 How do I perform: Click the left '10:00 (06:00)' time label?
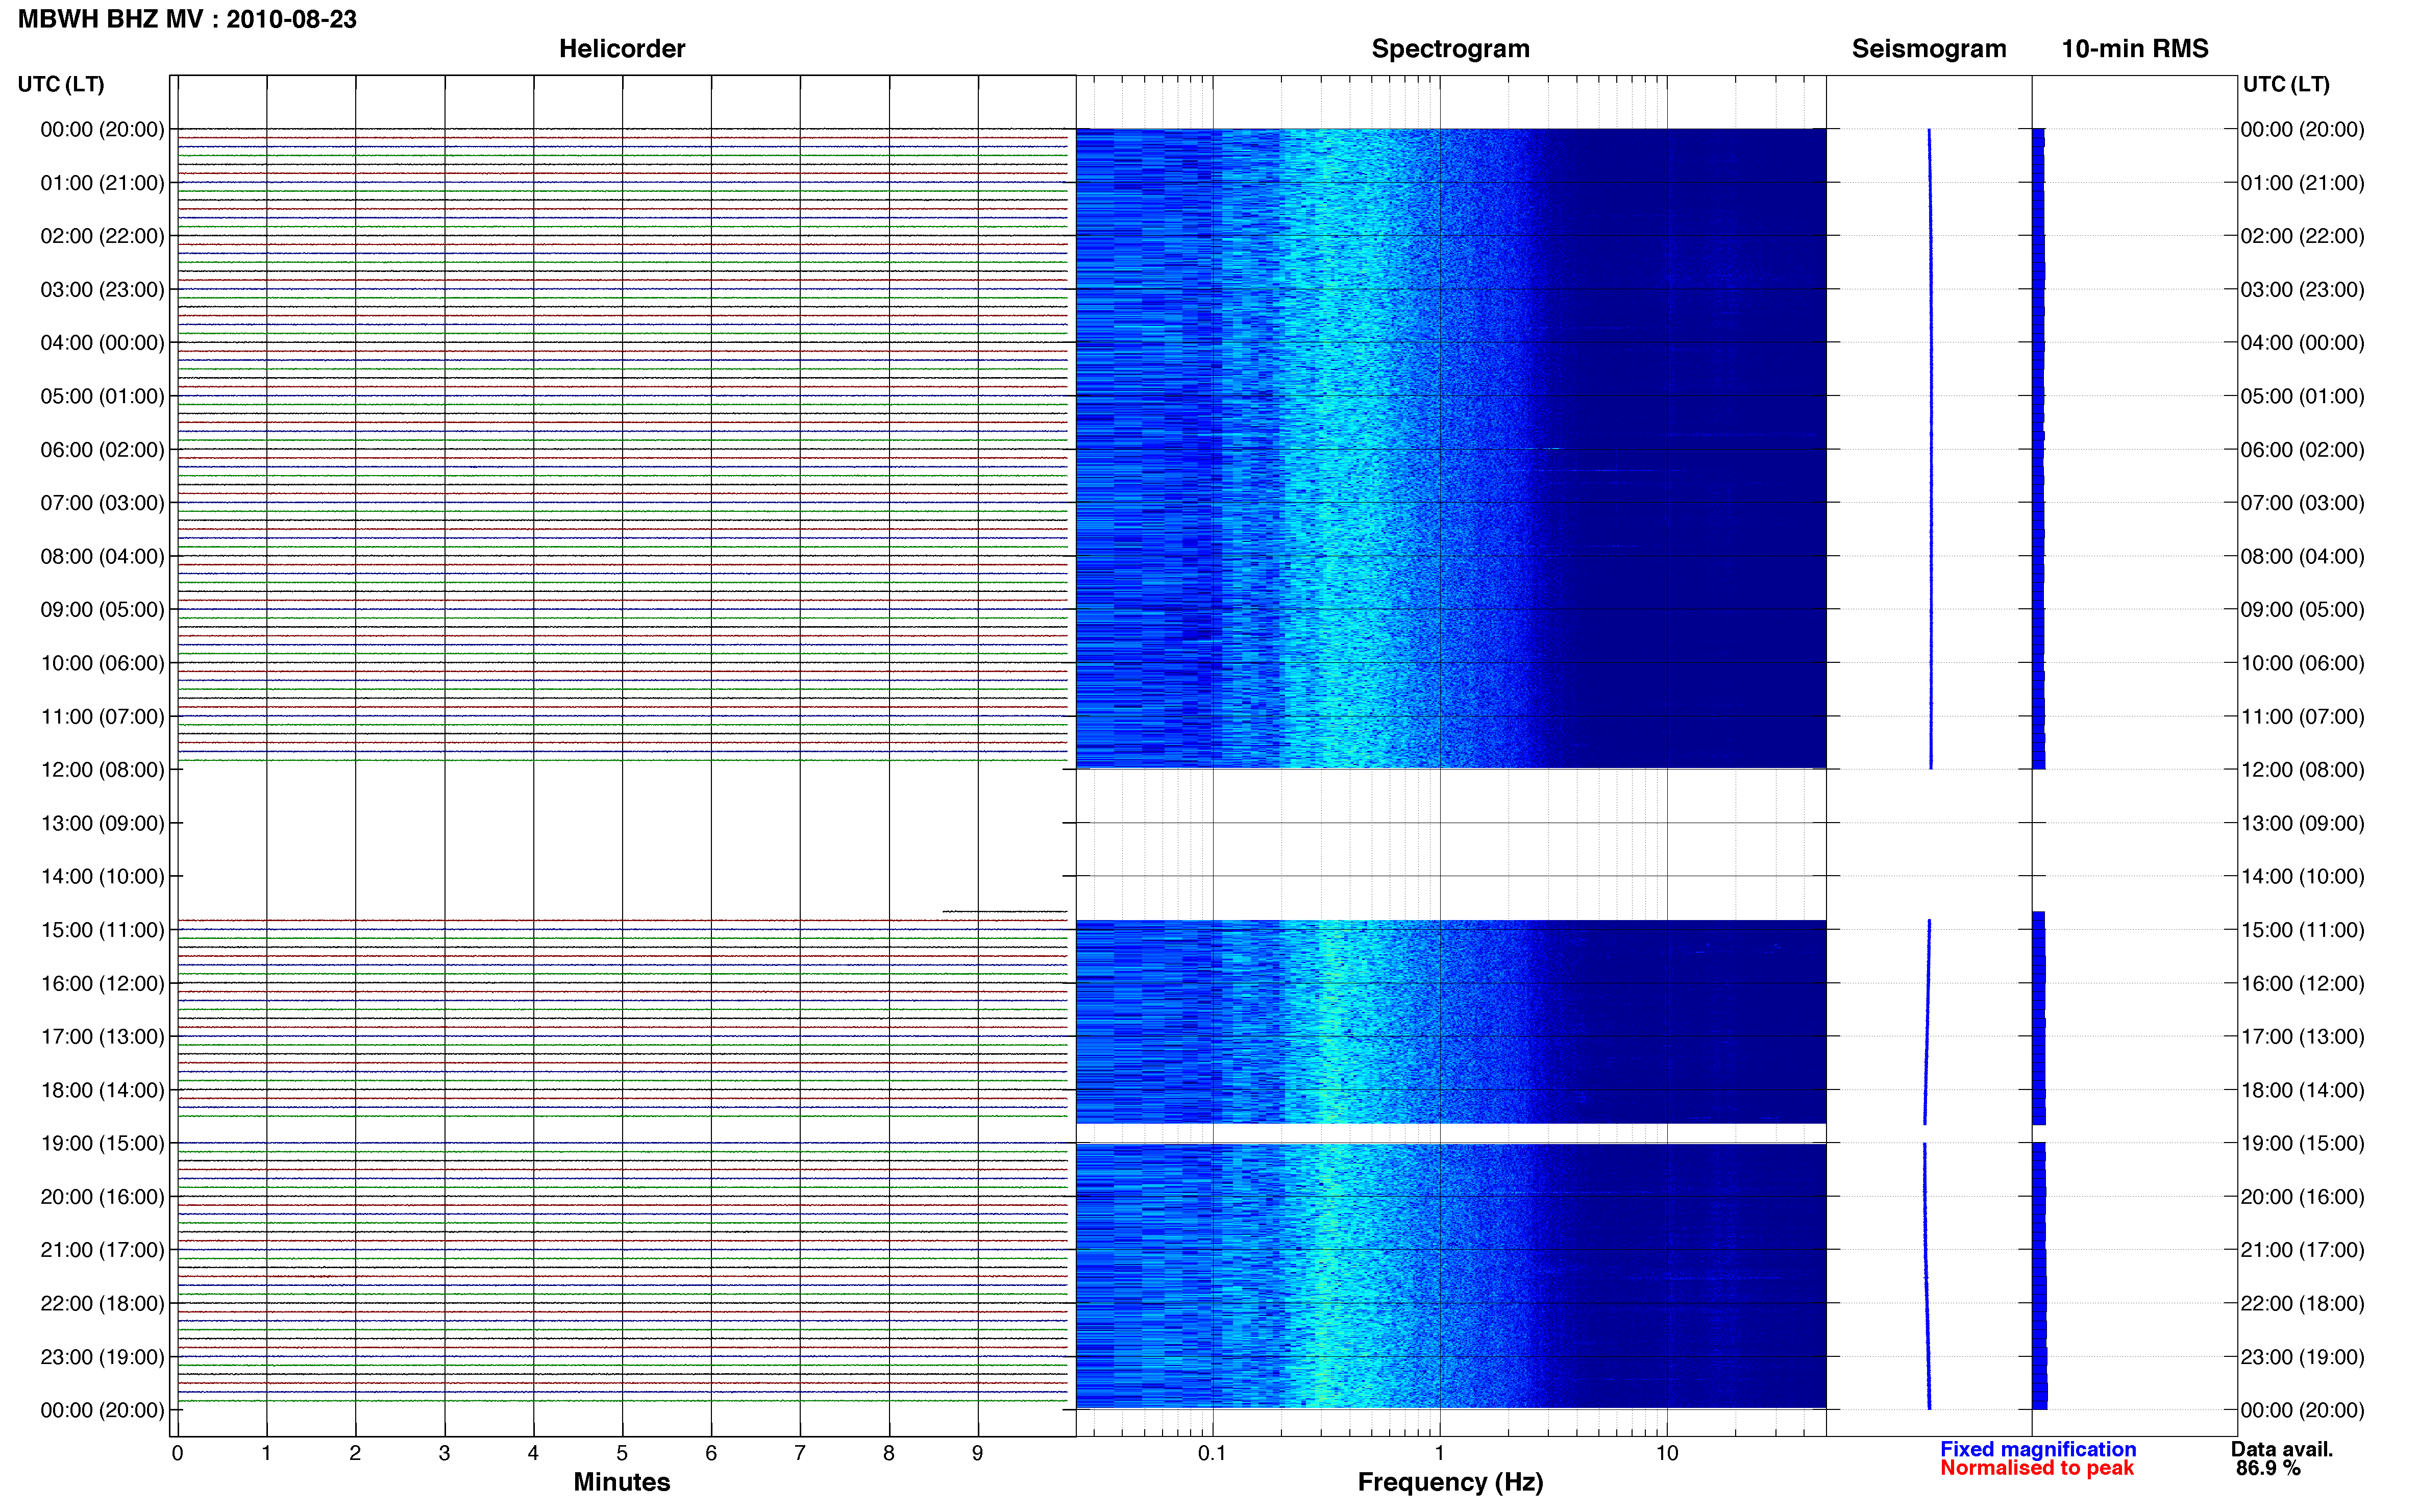click(102, 663)
